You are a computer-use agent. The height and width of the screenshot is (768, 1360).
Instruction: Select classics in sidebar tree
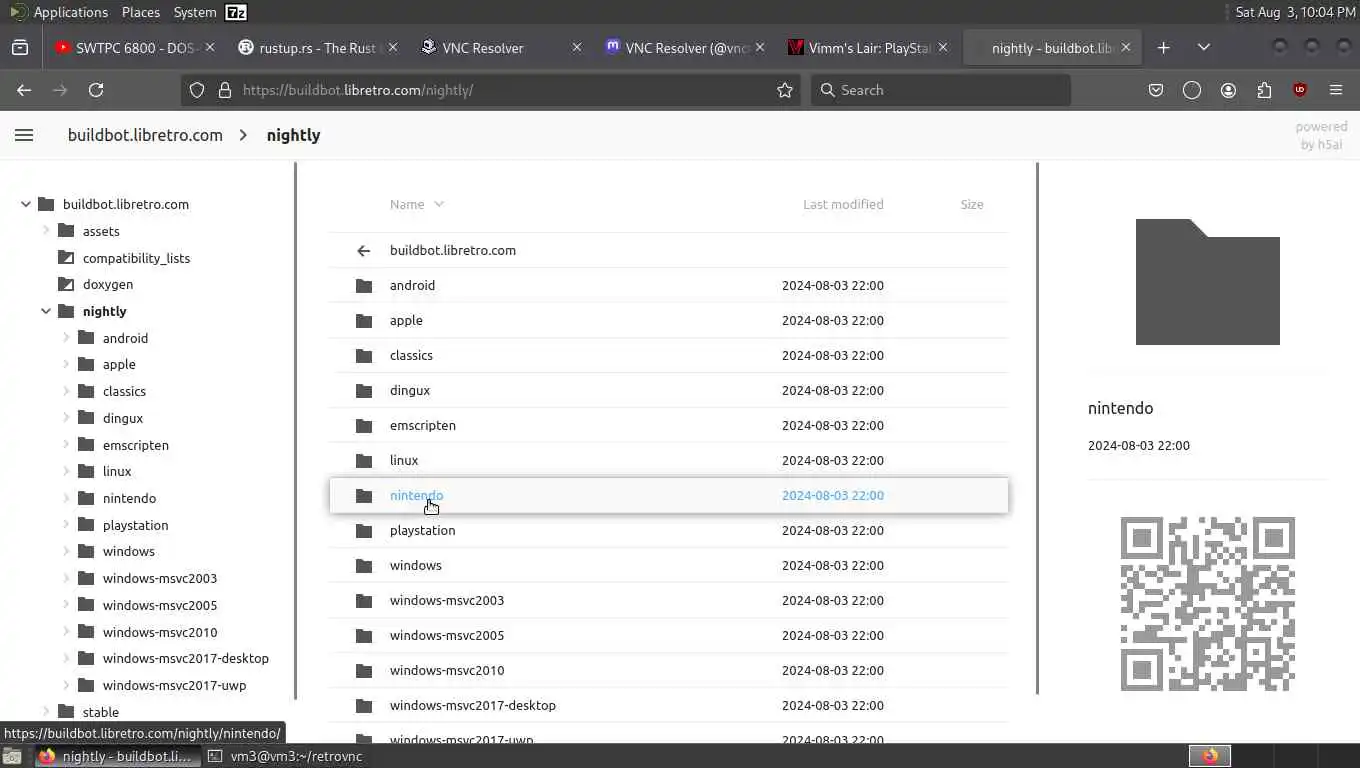[124, 392]
